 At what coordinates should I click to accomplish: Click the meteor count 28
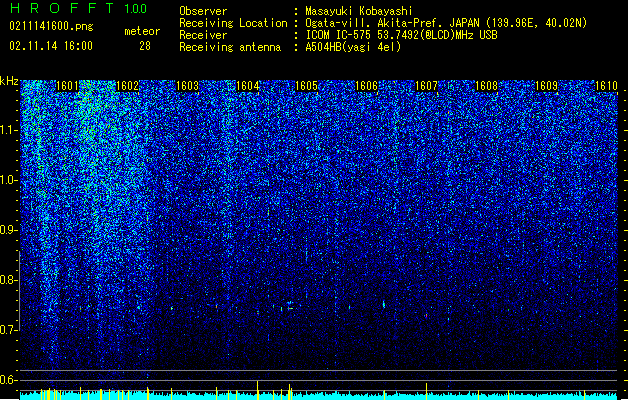point(145,46)
